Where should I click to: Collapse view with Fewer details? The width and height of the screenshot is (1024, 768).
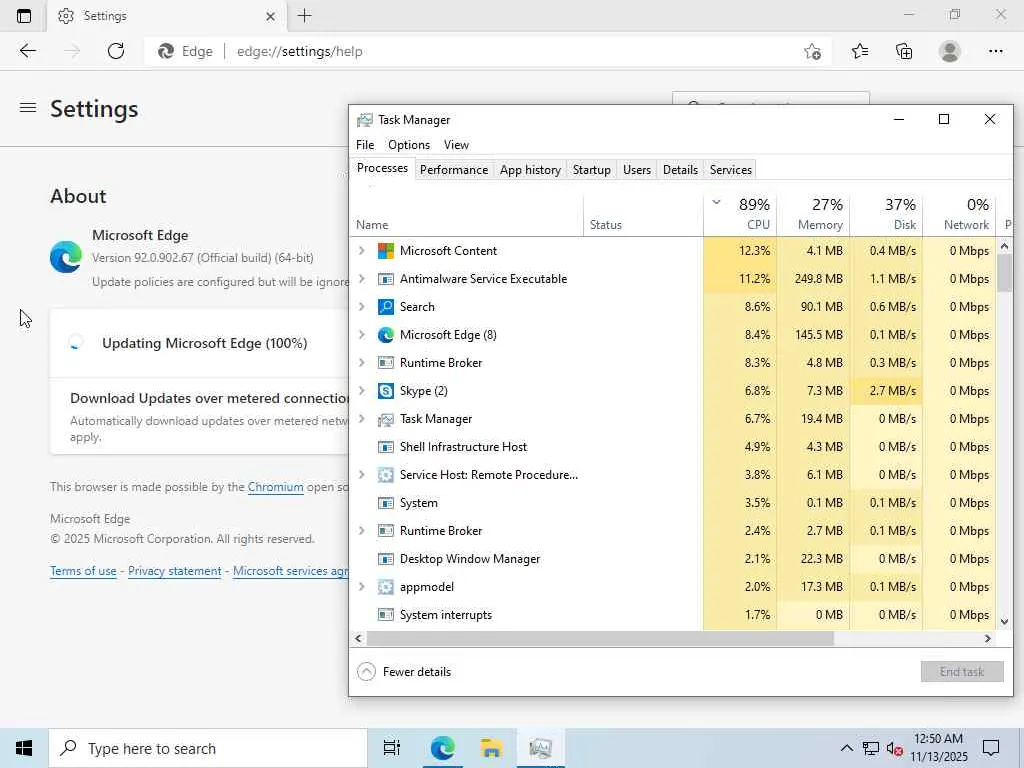point(404,672)
